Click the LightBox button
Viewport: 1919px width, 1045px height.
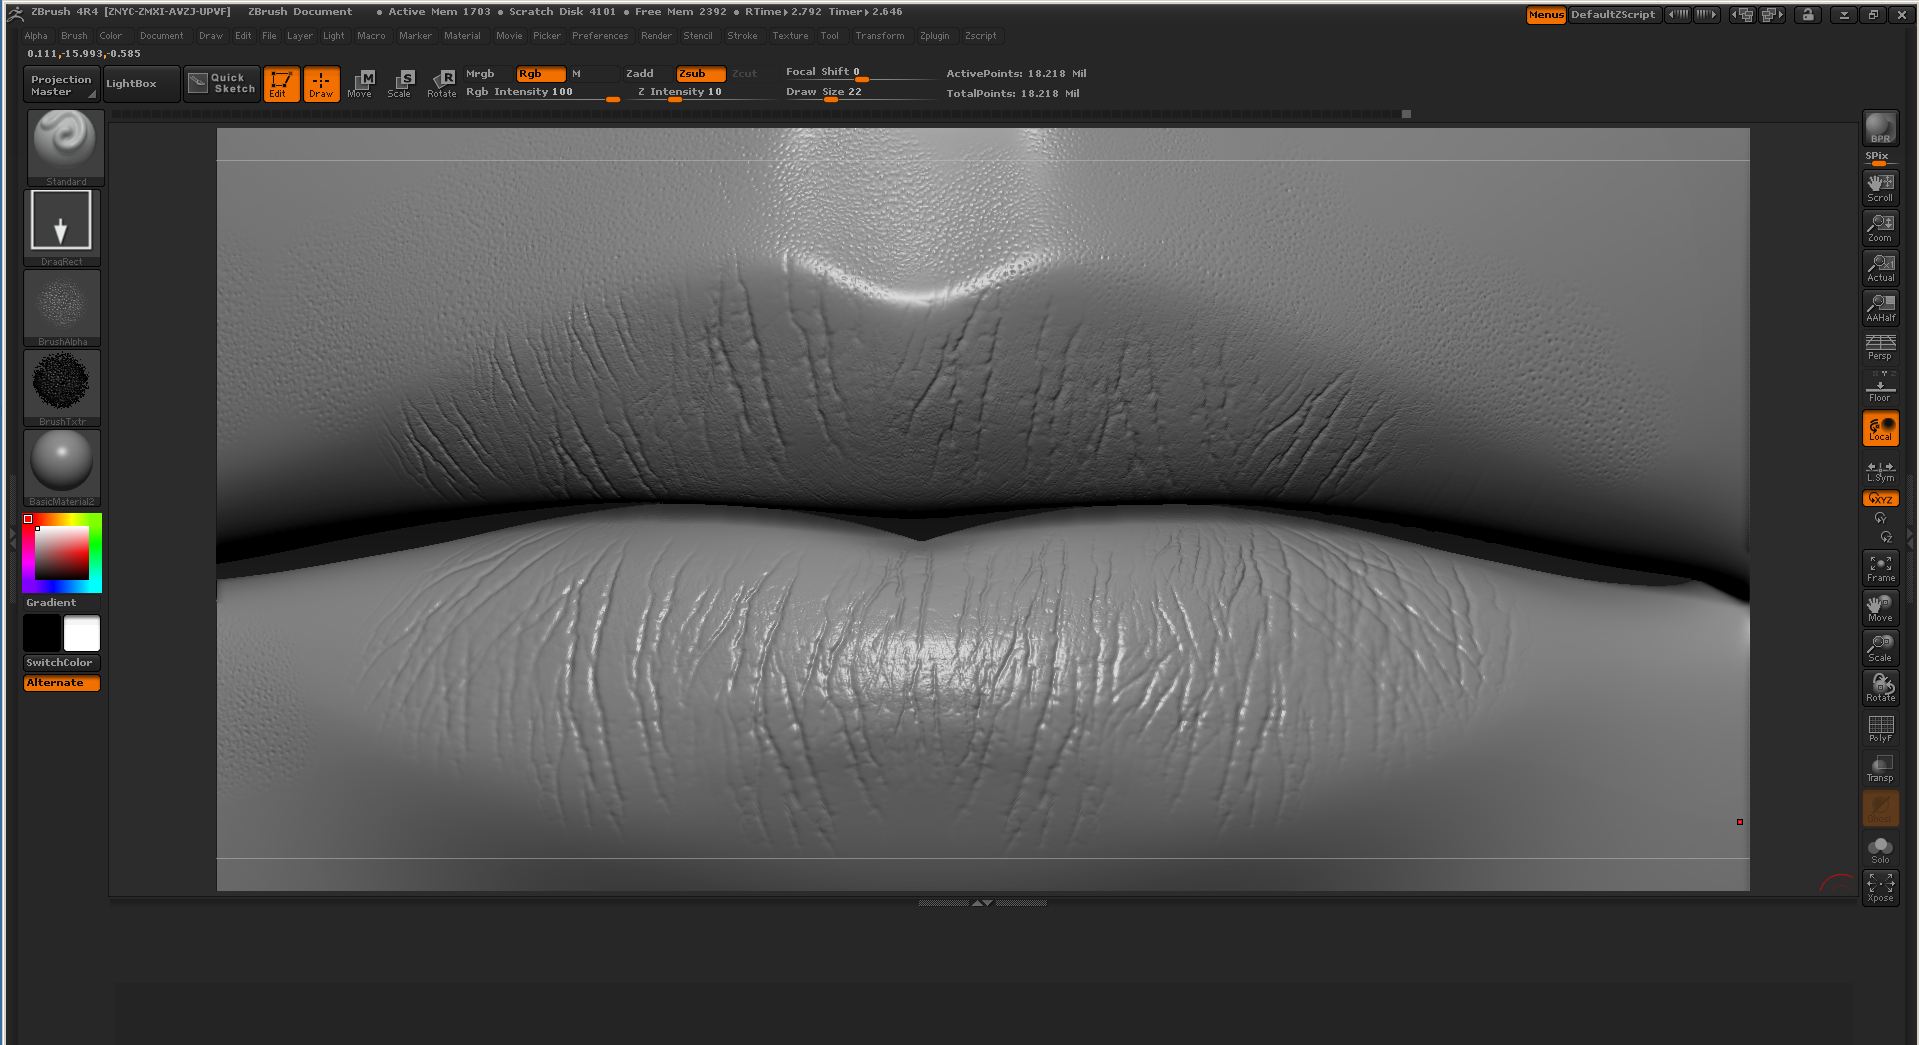[x=132, y=84]
